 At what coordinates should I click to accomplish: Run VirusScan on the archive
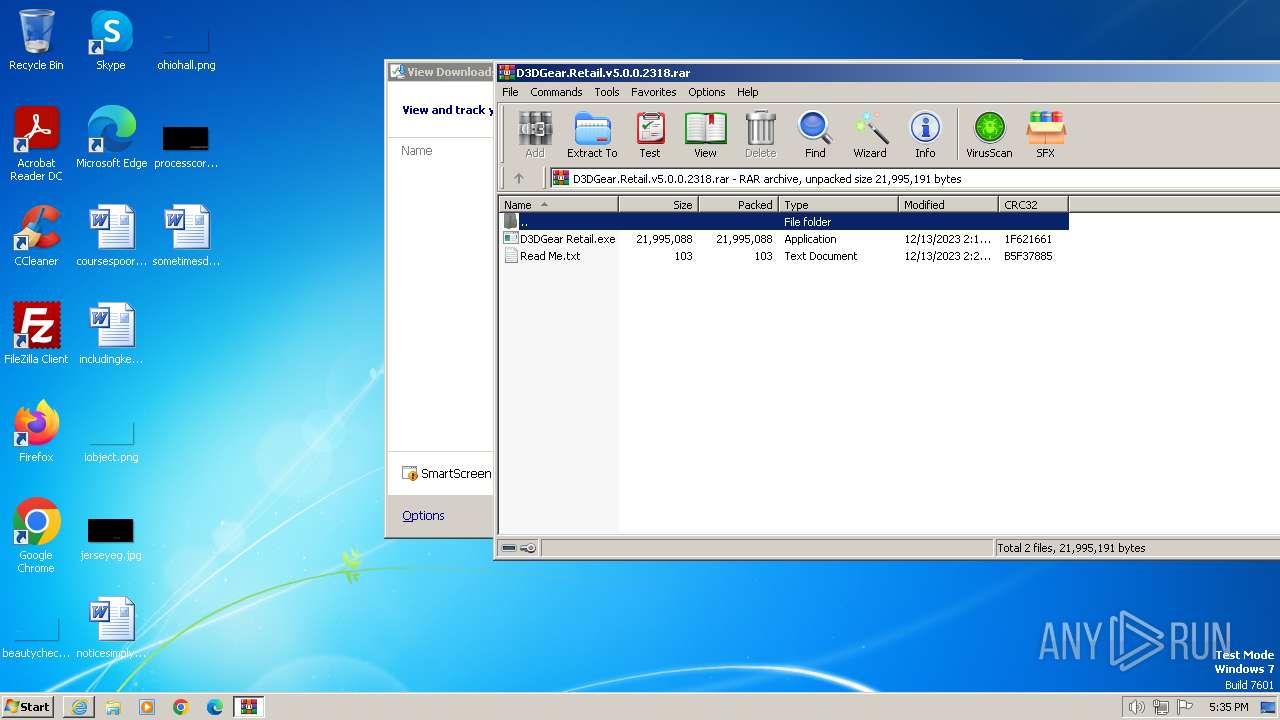(x=989, y=135)
